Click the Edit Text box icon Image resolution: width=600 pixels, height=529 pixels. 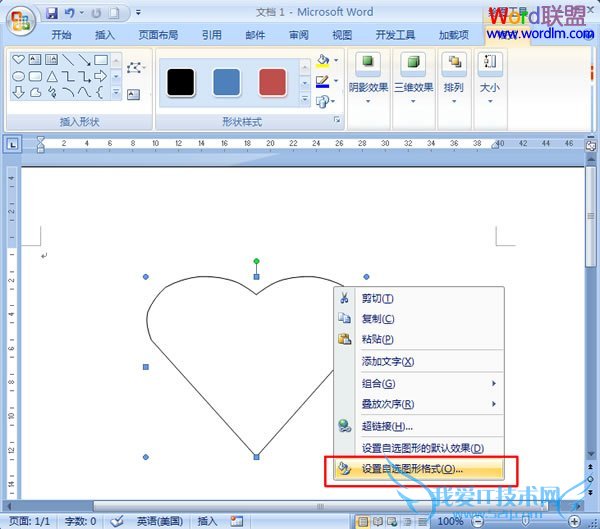point(133,94)
